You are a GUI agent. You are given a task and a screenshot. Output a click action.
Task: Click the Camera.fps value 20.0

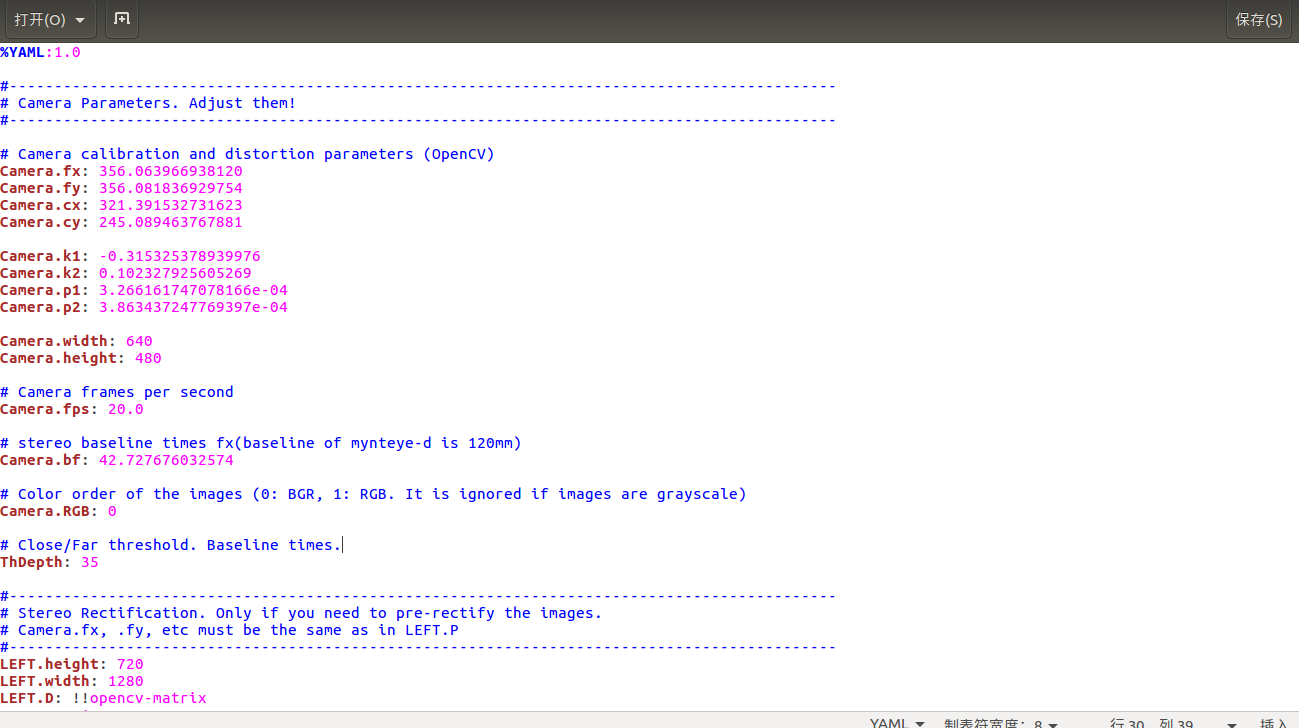tap(126, 409)
